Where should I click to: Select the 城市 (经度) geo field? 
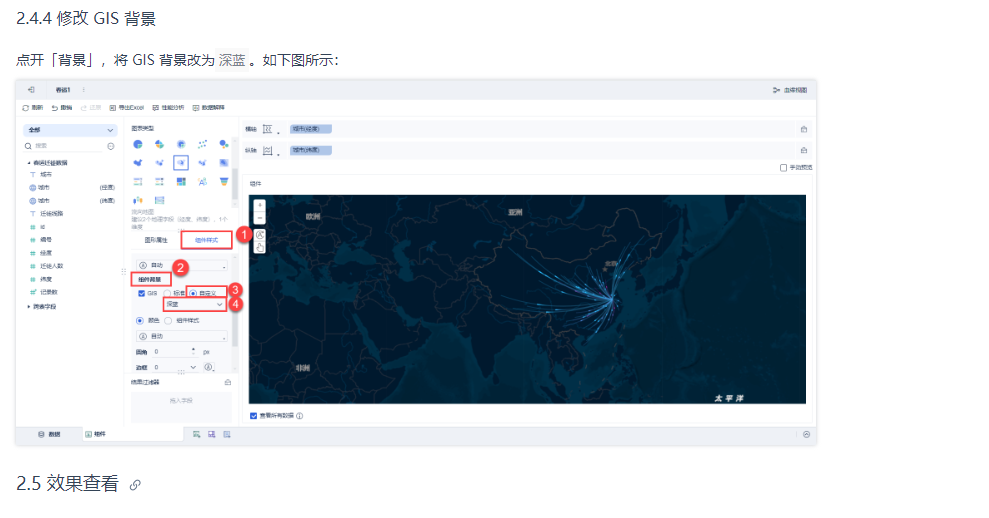click(x=72, y=187)
